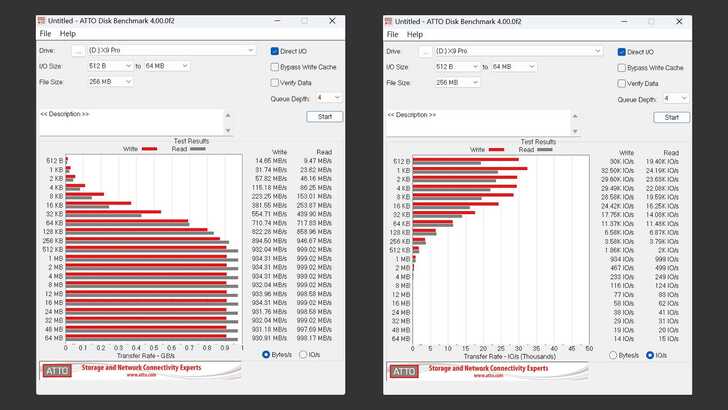The image size is (728, 410).
Task: Click the drive browse '...' button in left window
Action: click(77, 51)
